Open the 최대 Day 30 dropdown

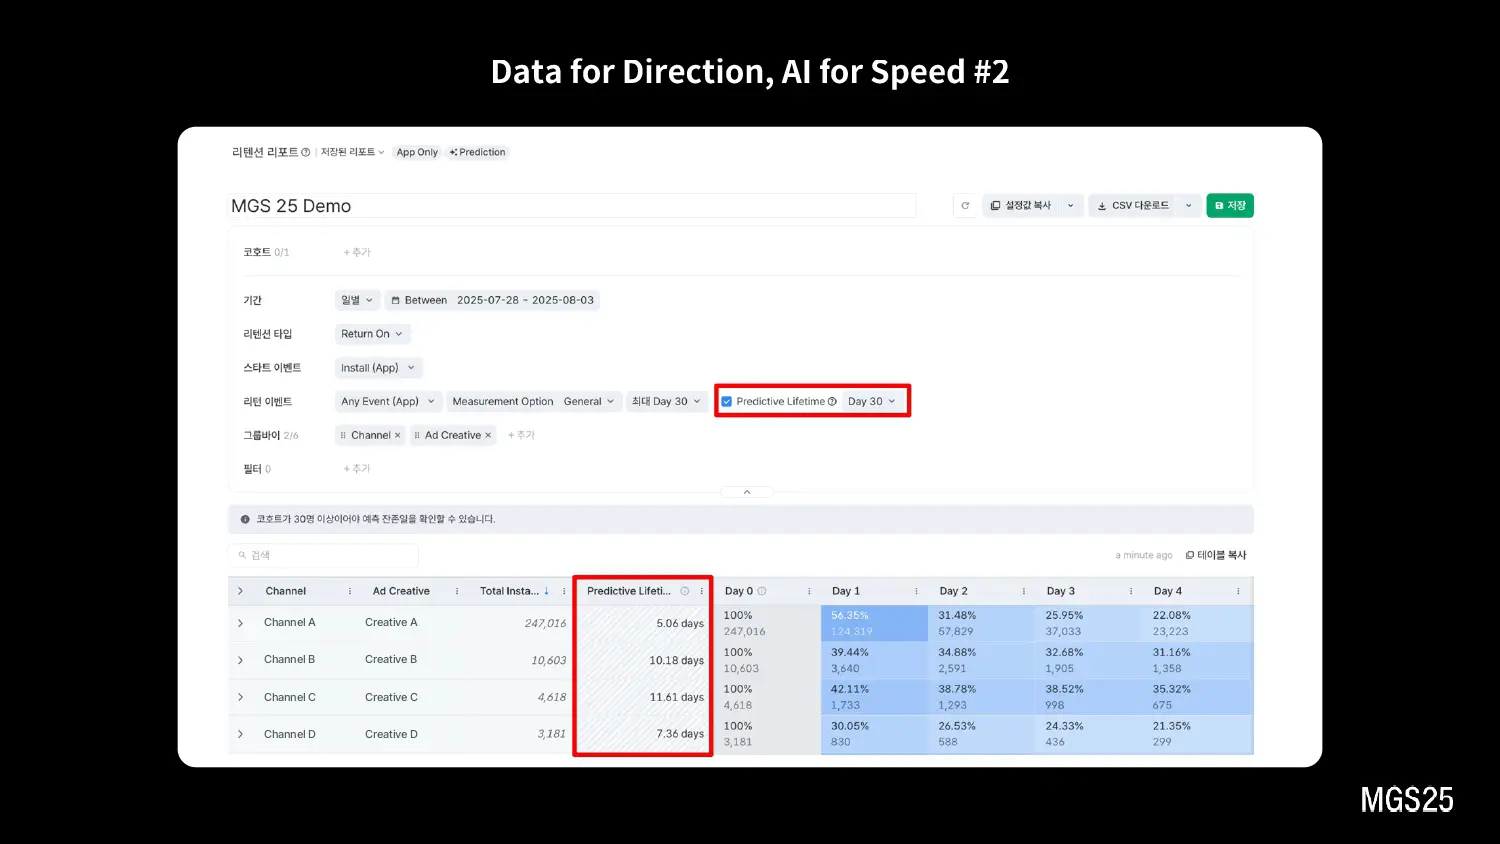coord(666,402)
